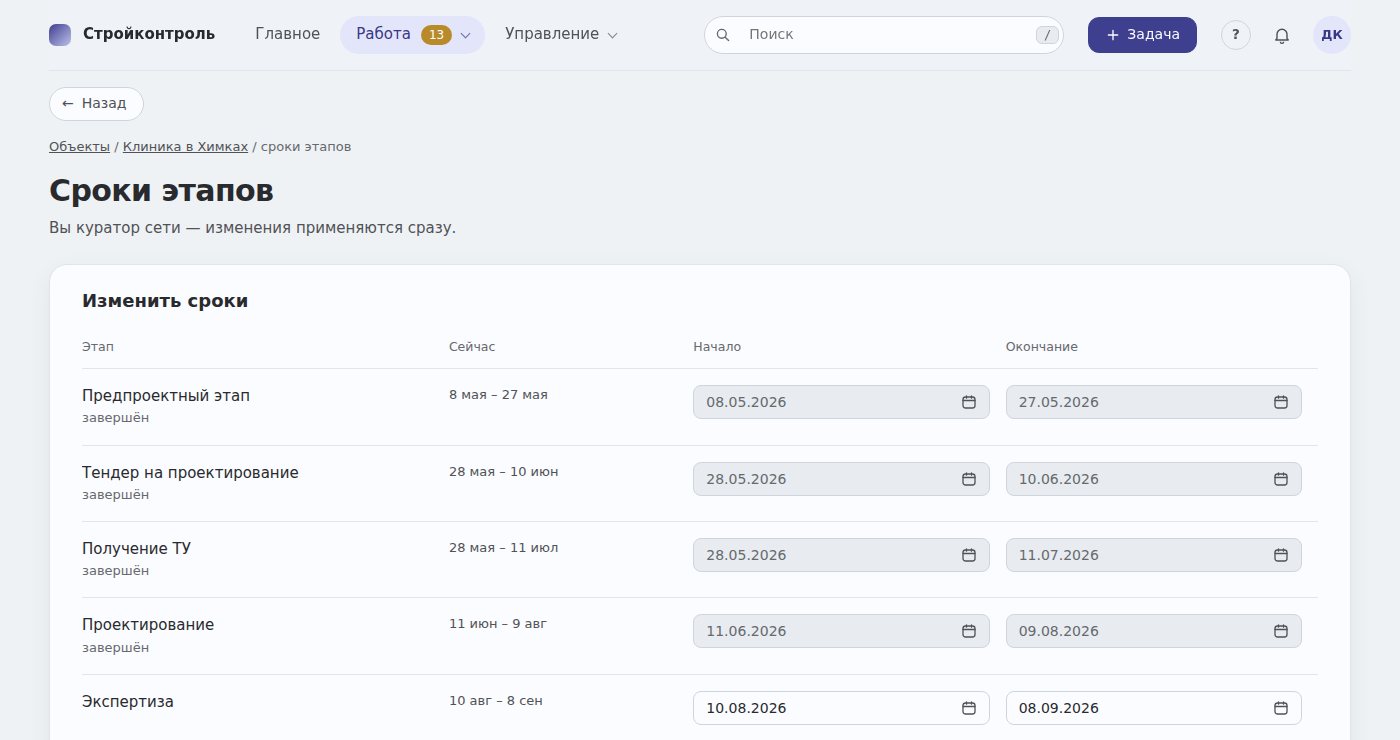Expand the Работа dropdown menu
This screenshot has height=740, width=1400.
click(412, 35)
